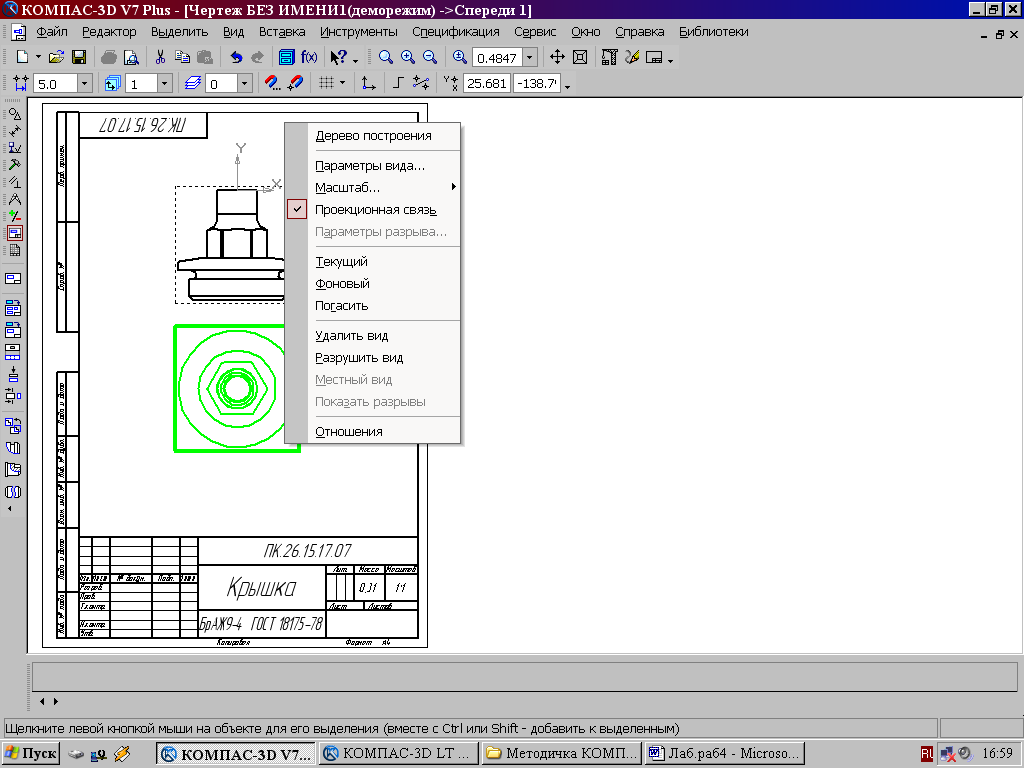
Task: Select Удалить вид in context menu
Action: pos(351,336)
